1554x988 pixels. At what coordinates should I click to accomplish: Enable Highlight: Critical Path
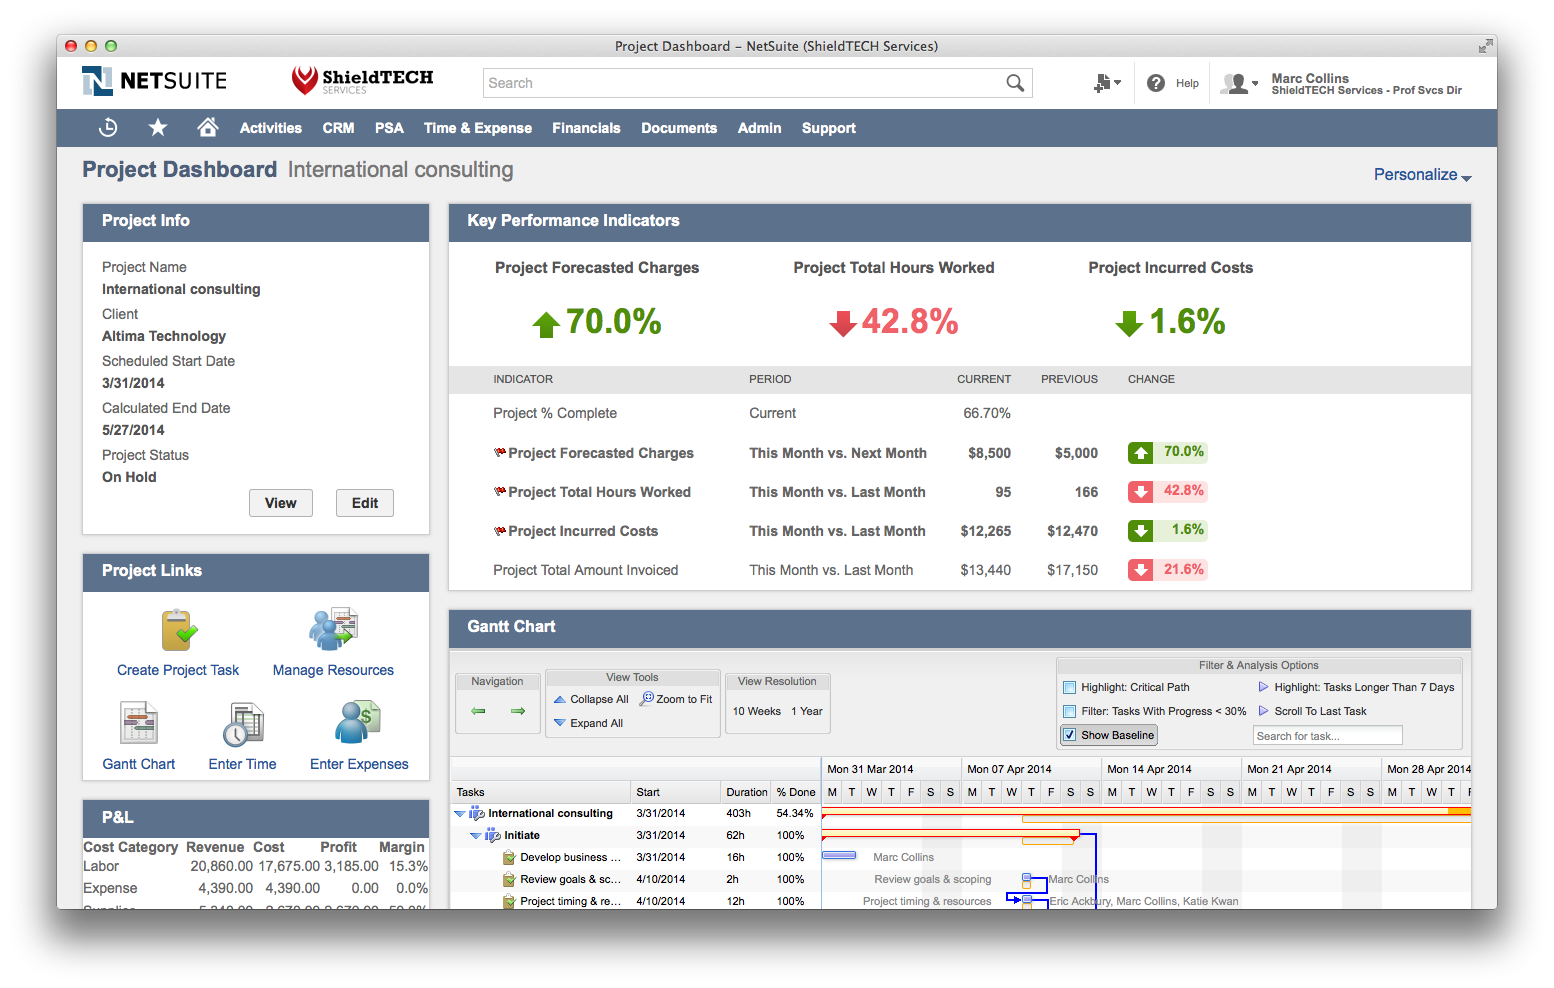click(1069, 687)
